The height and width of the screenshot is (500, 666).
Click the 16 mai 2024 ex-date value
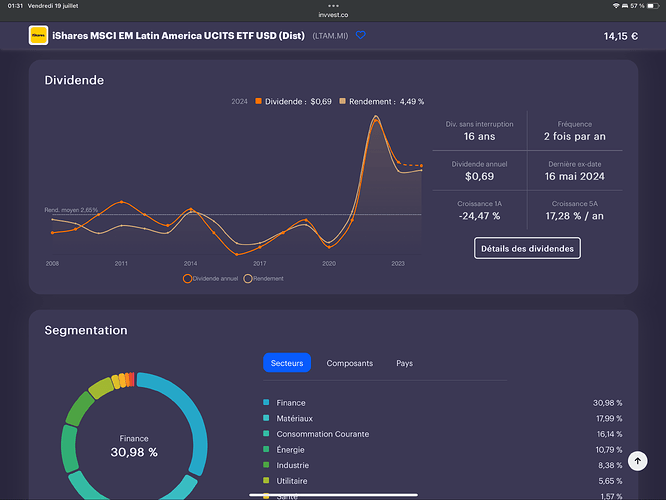pyautogui.click(x=575, y=176)
